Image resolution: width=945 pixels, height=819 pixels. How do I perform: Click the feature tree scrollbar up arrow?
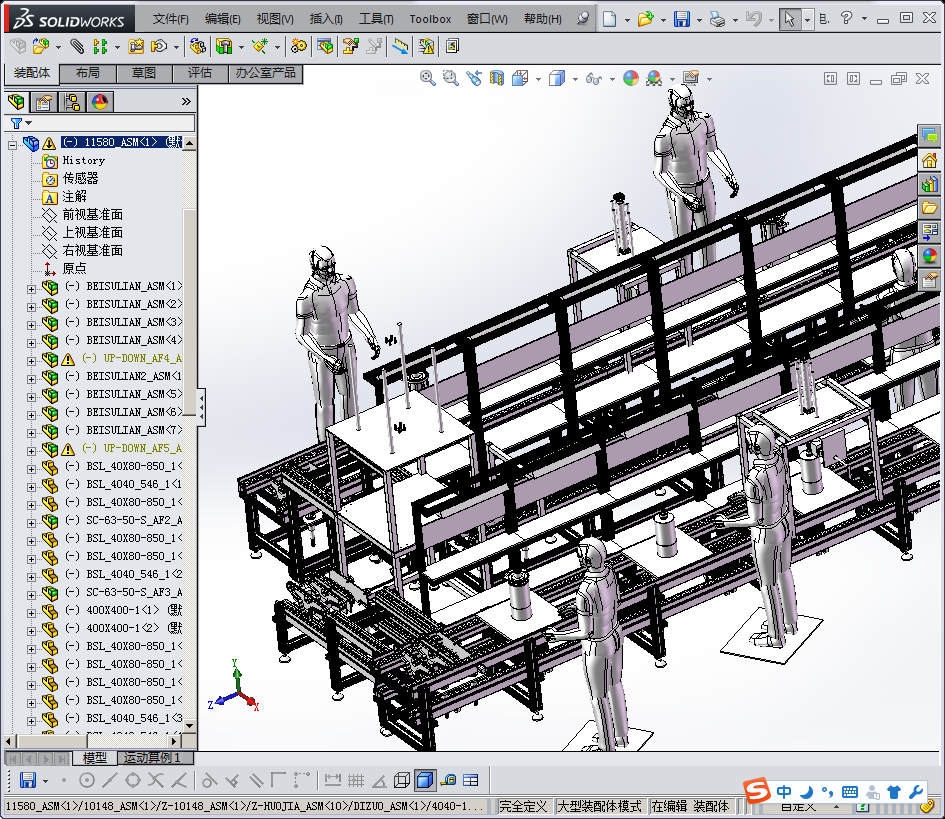pyautogui.click(x=189, y=143)
